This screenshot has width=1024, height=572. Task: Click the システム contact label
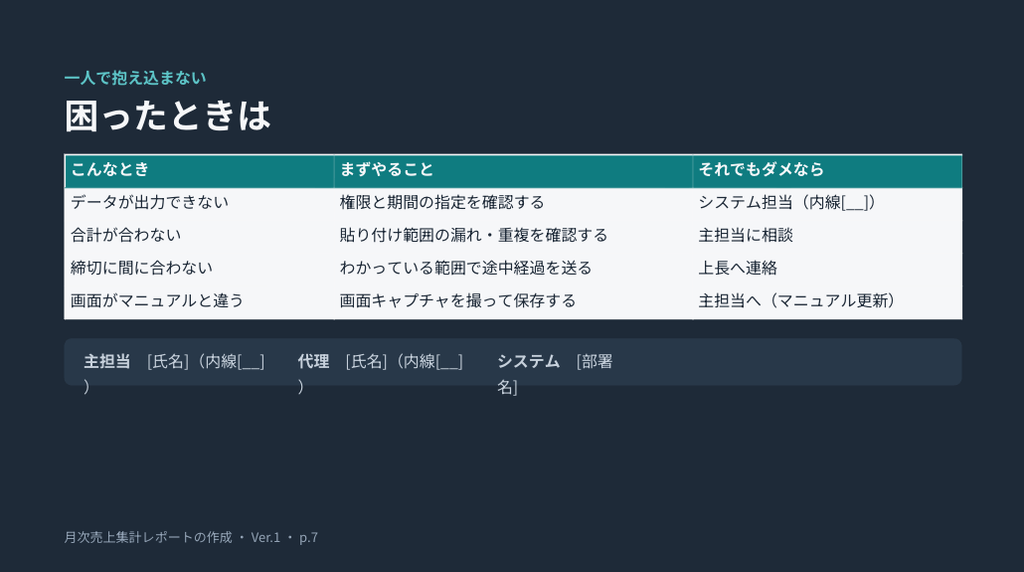[528, 362]
